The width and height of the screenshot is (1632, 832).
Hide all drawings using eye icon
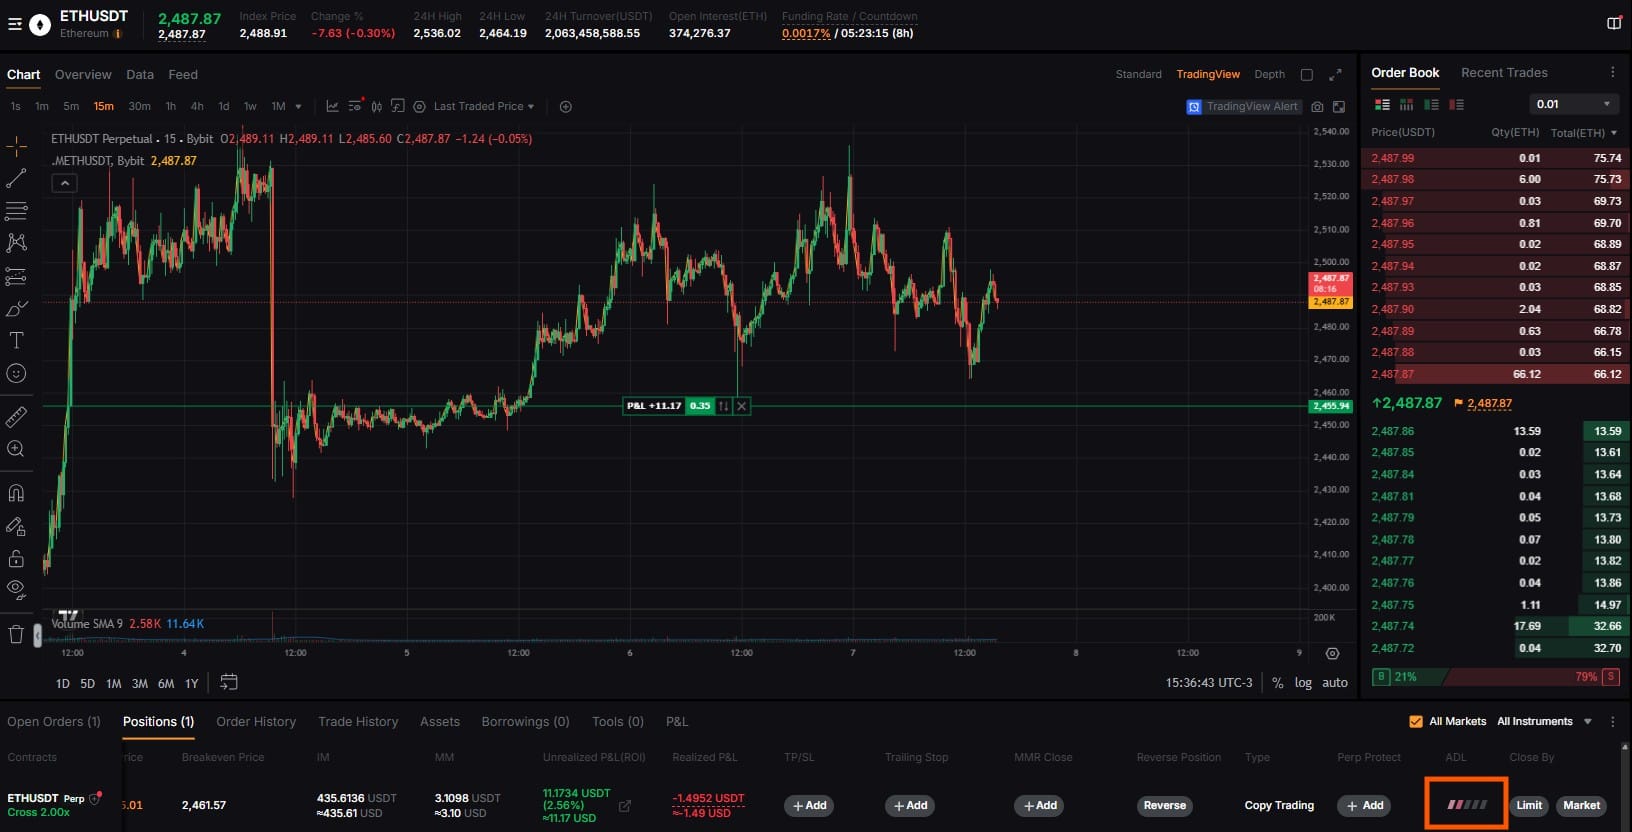[x=16, y=588]
